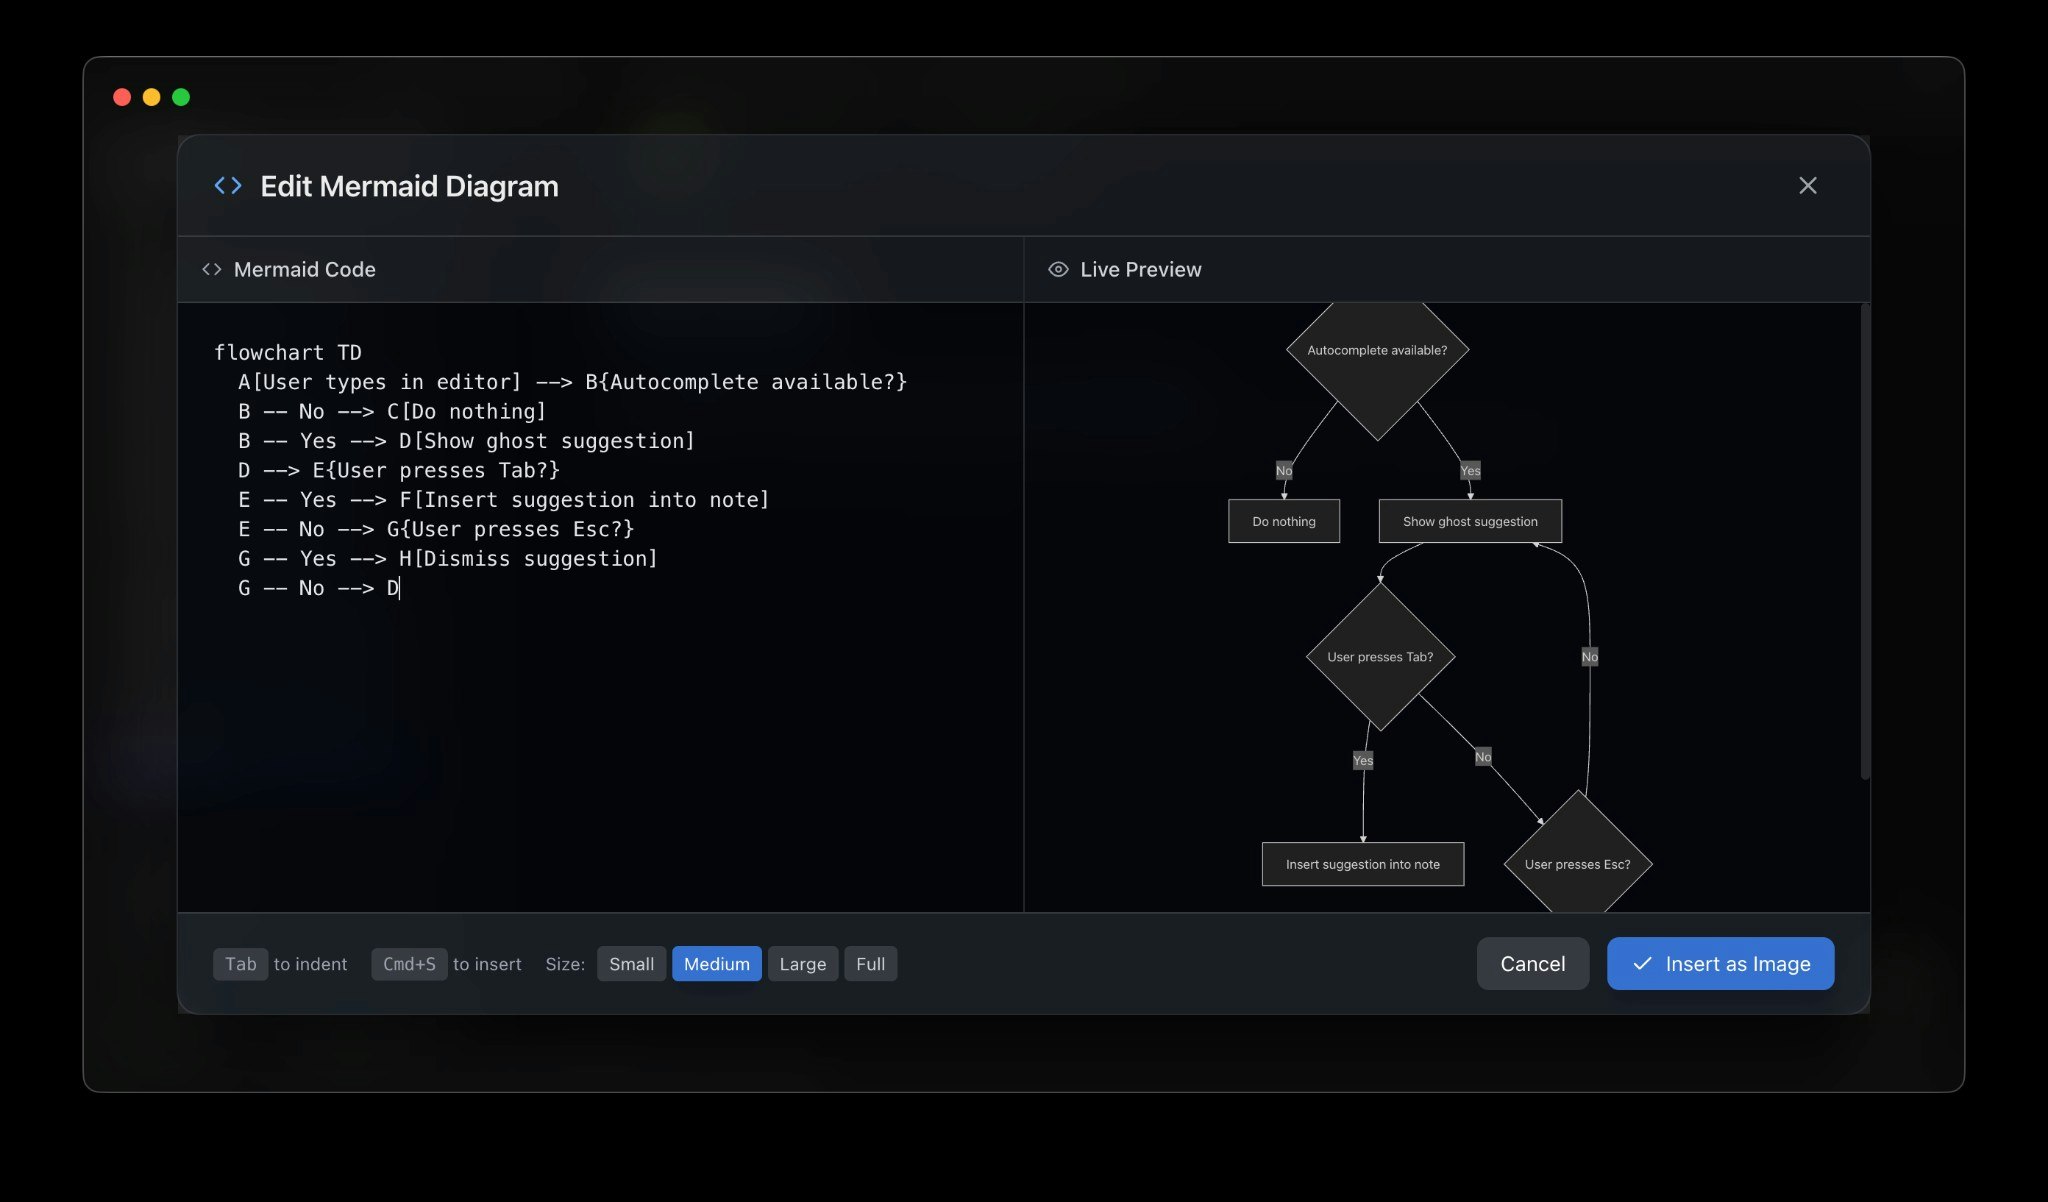Click the checkmark icon on the Insert as Image button
Screen dimensions: 2048x1202
point(1642,964)
